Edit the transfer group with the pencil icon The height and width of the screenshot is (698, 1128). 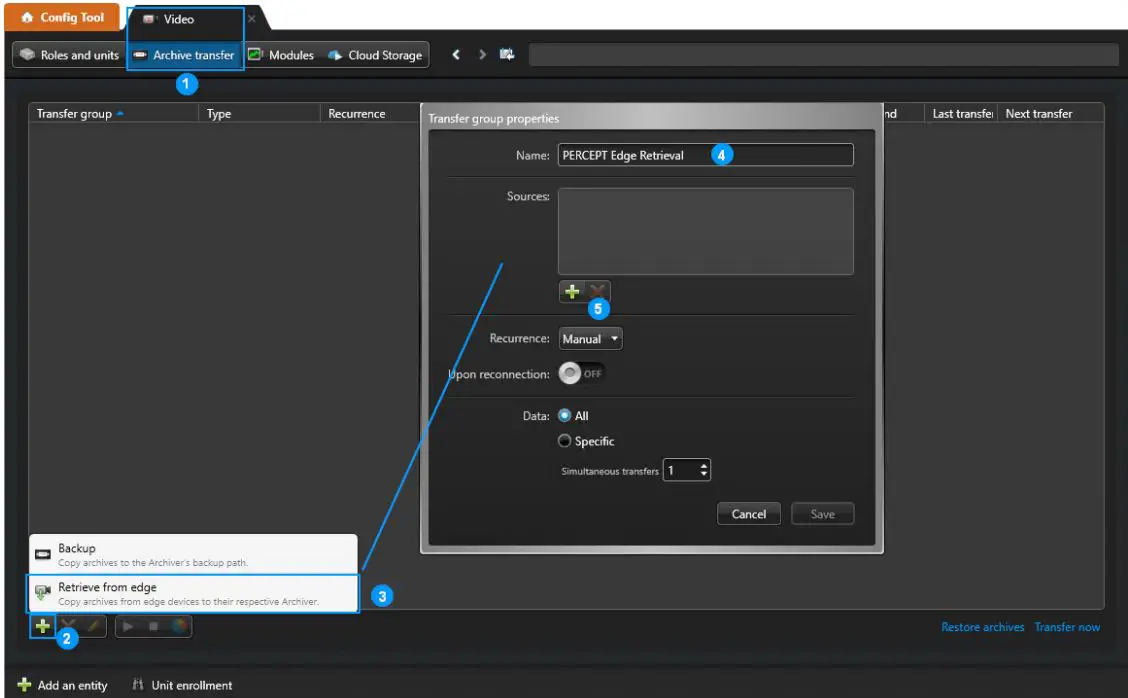[94, 626]
